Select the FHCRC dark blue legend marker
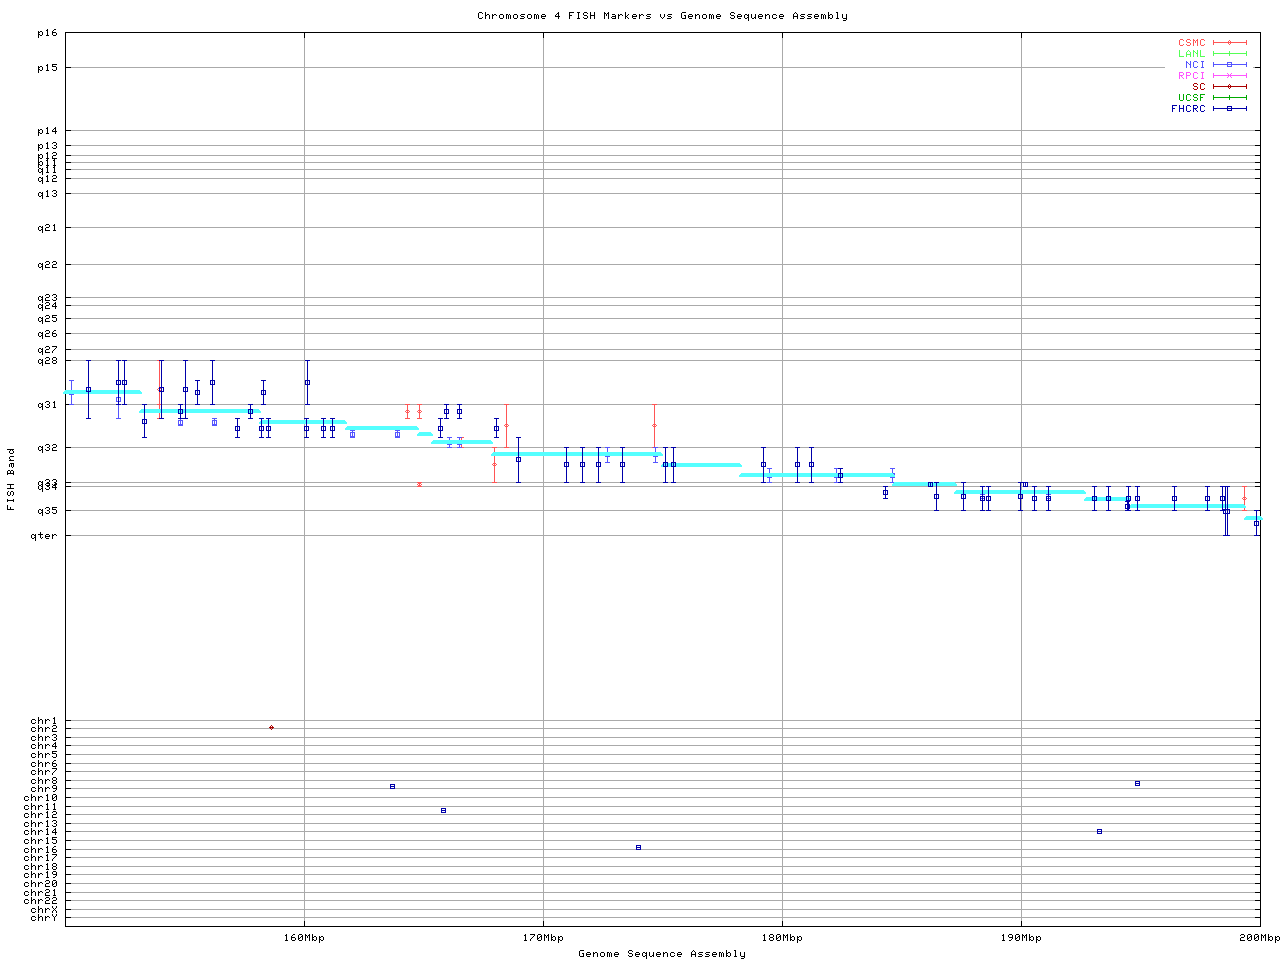Viewport: 1280px width, 960px height. tap(1229, 109)
